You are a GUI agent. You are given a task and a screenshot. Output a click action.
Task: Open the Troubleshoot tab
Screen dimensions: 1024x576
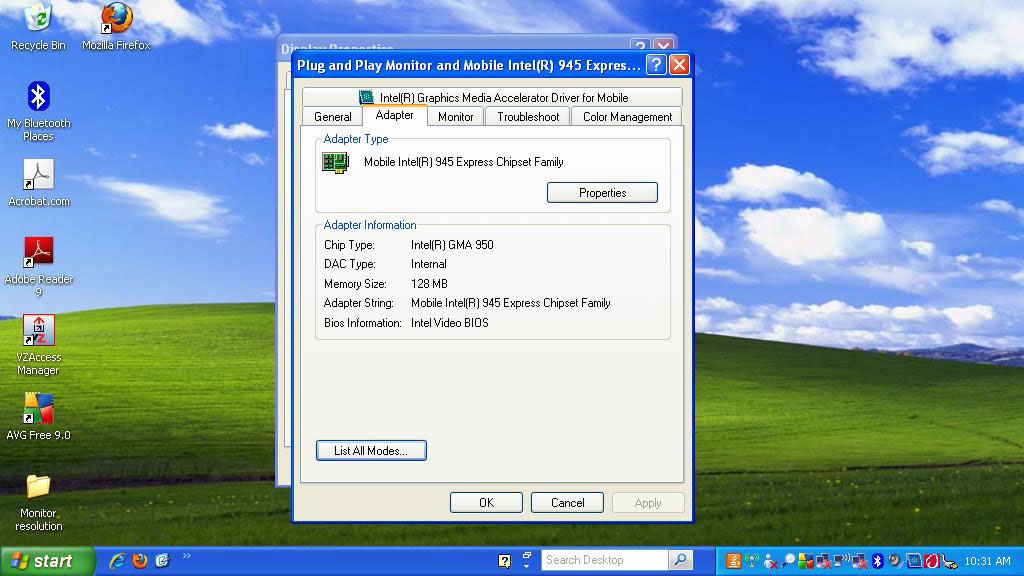528,117
